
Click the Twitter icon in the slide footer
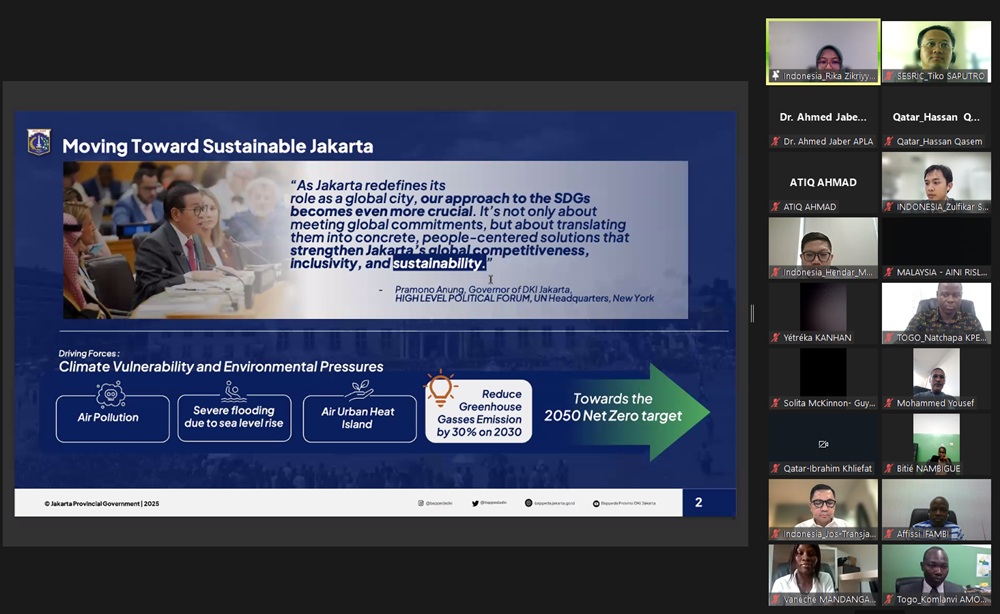coord(474,503)
